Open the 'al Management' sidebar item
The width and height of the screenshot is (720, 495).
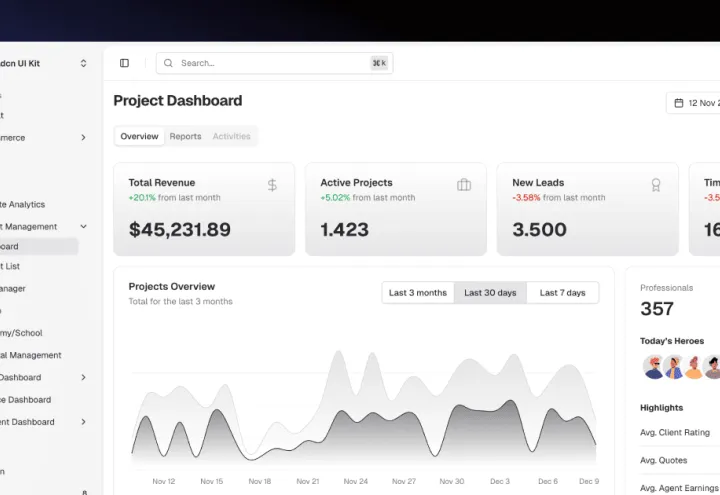pyautogui.click(x=31, y=355)
